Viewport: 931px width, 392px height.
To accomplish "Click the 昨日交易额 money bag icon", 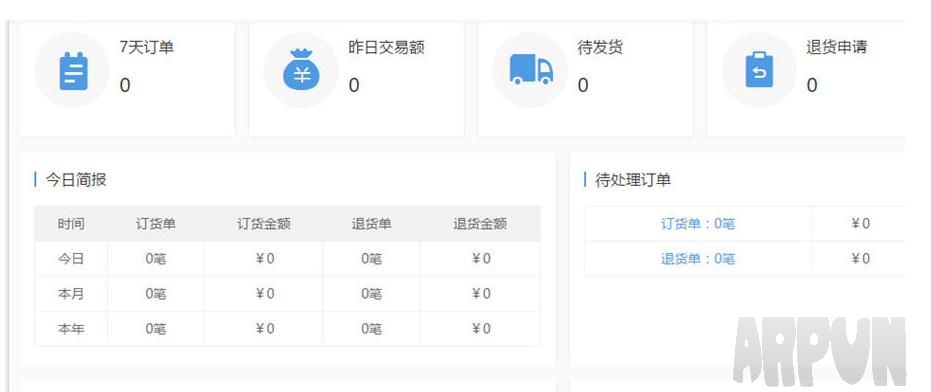I will [302, 70].
